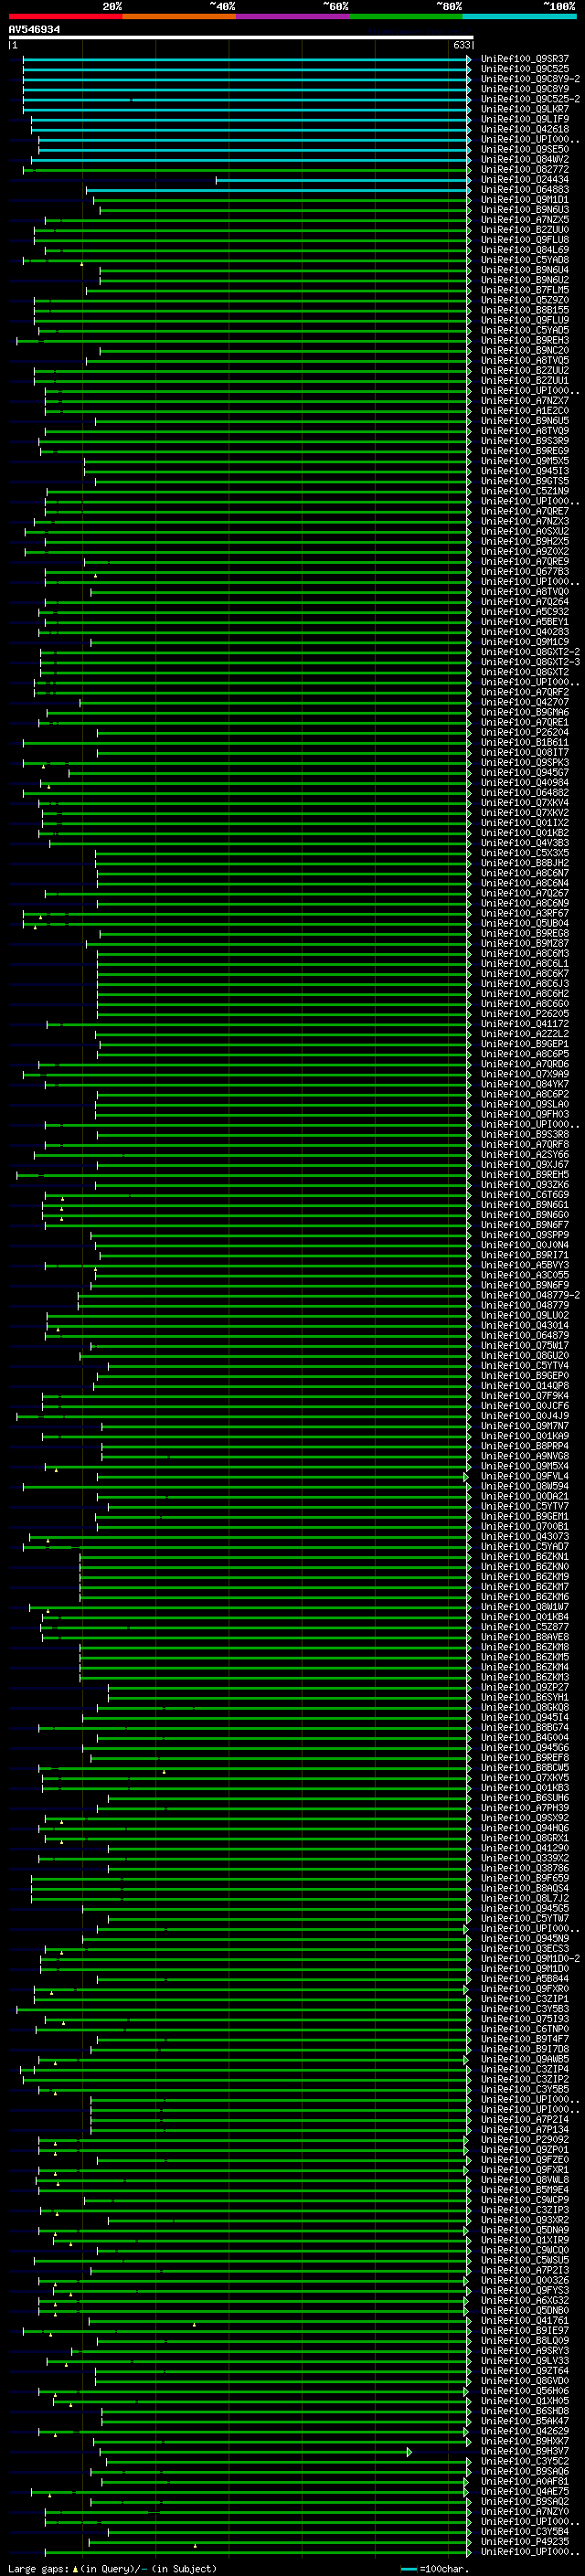Click hit label UniRef100_Q84YK7
585x2576 pixels.
tap(525, 1084)
